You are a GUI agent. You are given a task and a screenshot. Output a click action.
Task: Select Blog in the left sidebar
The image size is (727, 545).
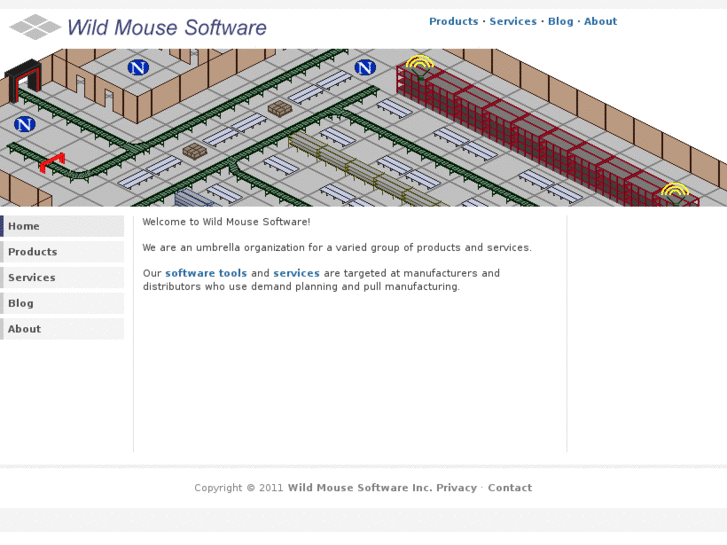pyautogui.click(x=62, y=303)
